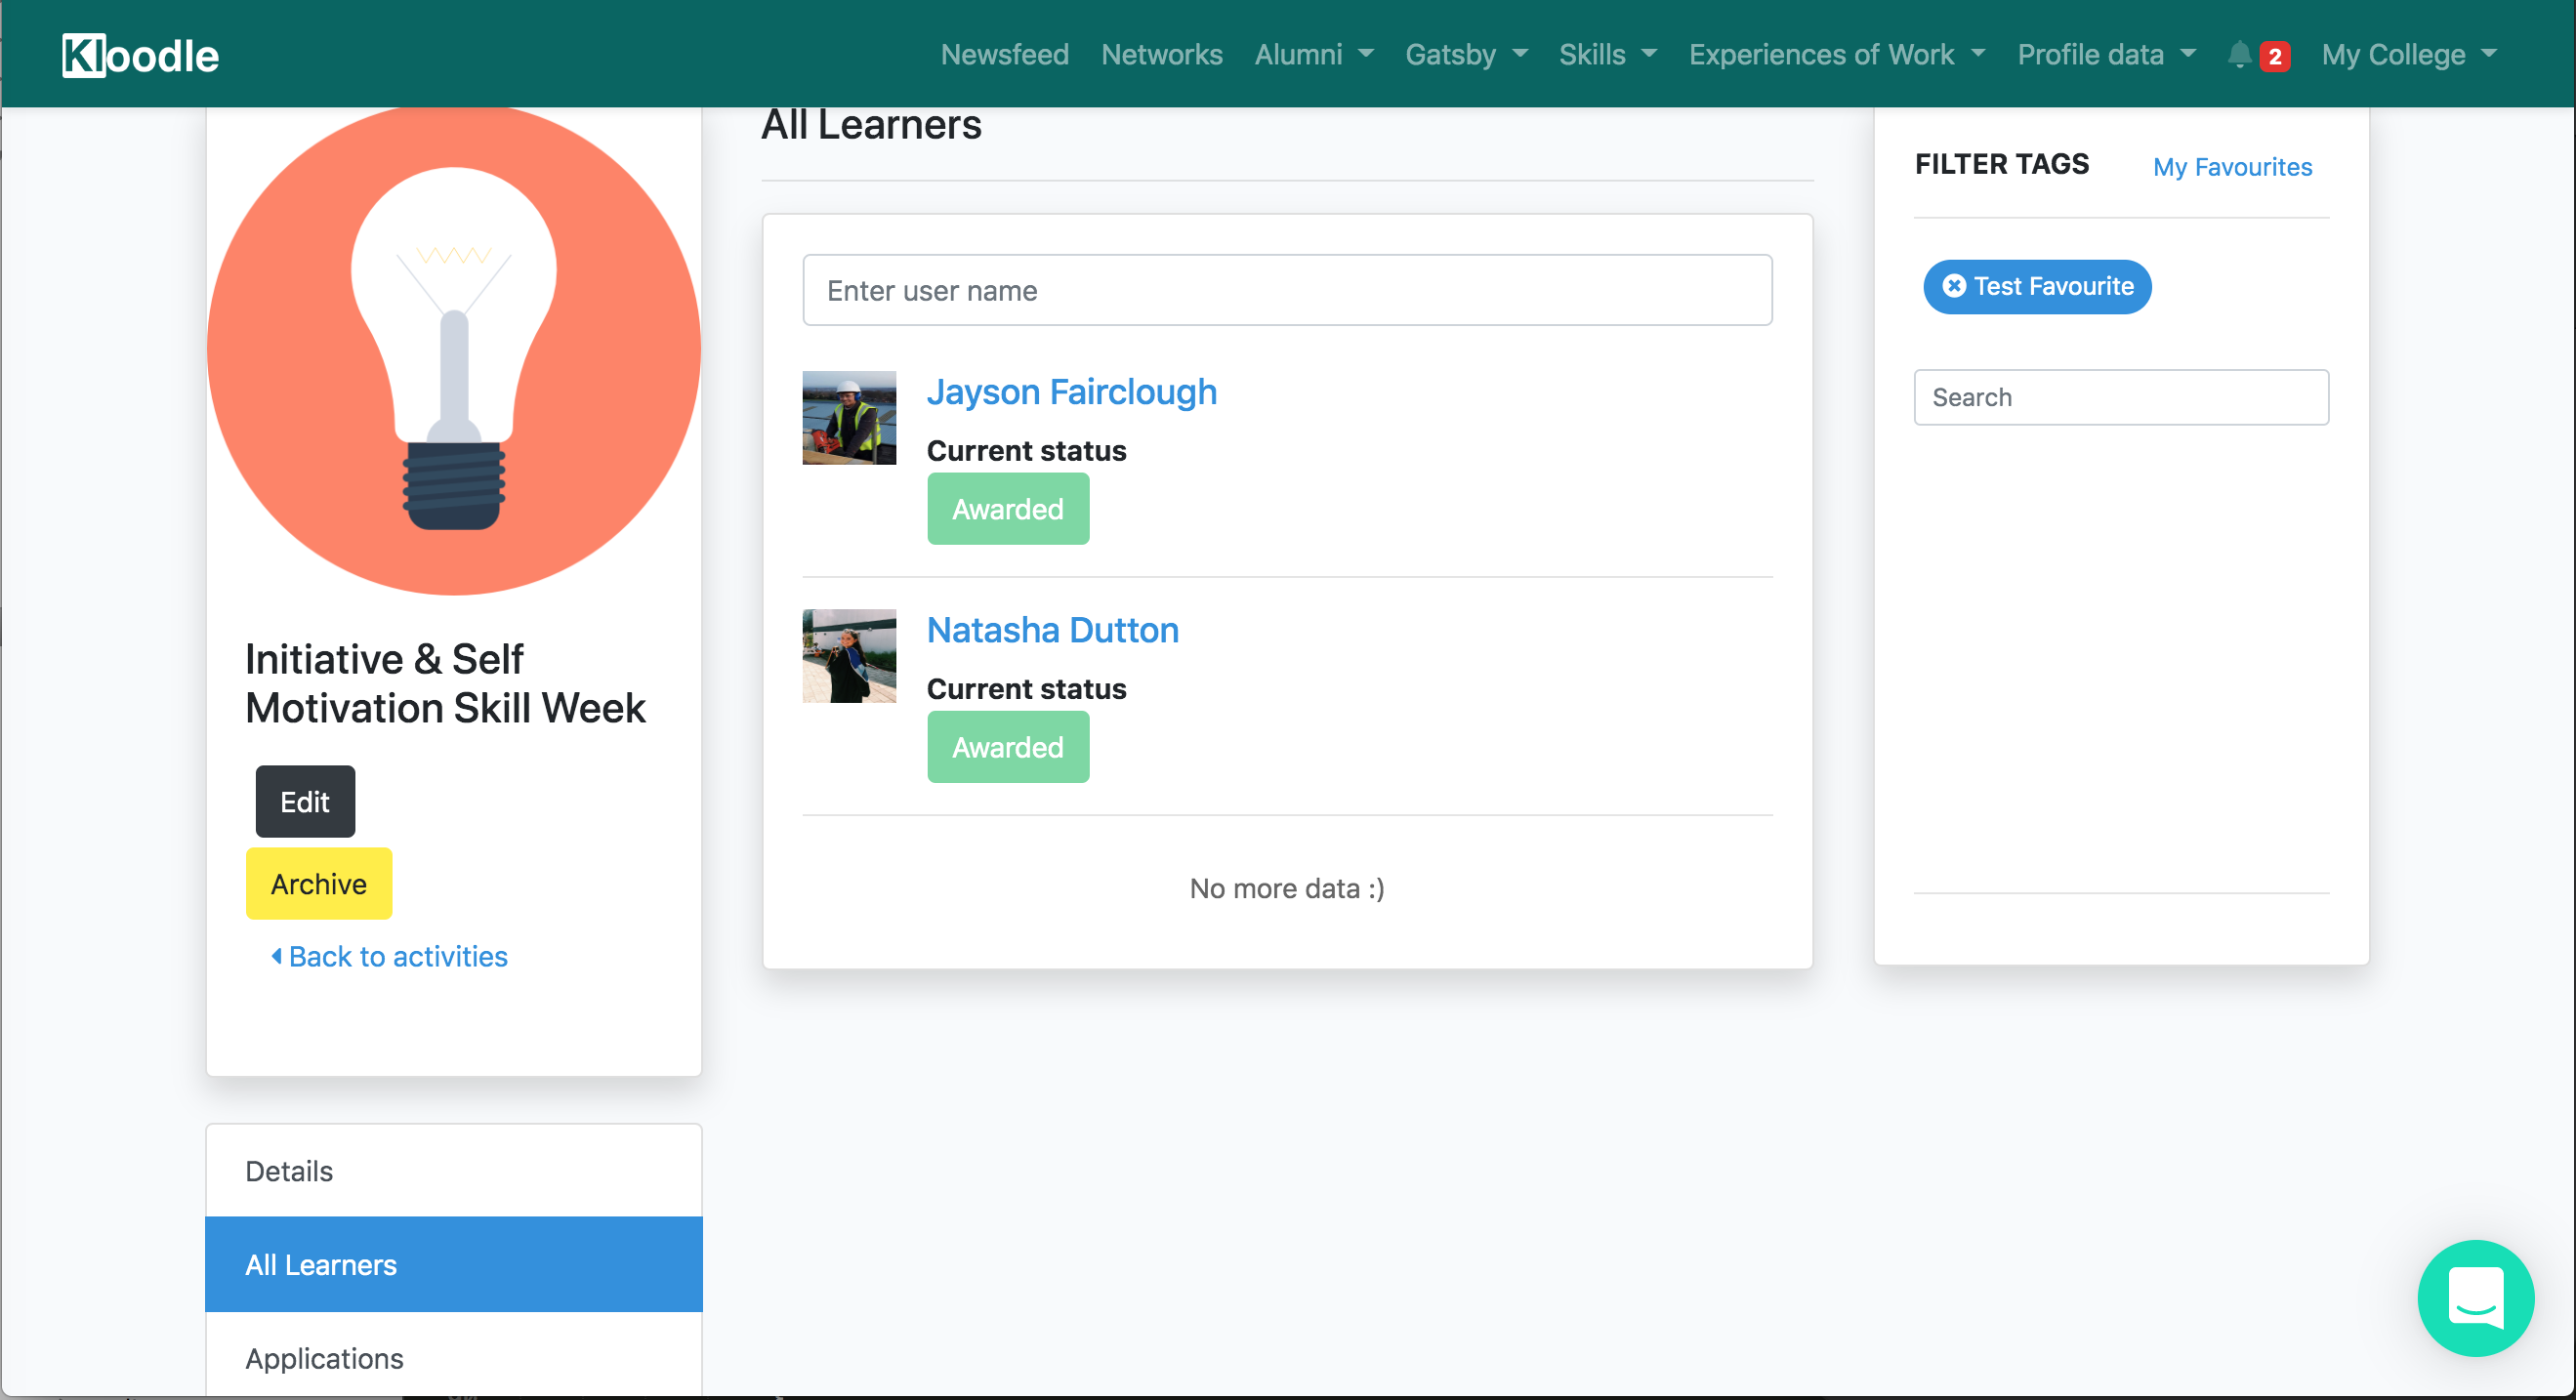Expand the My College dropdown
The image size is (2576, 1400).
[x=2409, y=54]
